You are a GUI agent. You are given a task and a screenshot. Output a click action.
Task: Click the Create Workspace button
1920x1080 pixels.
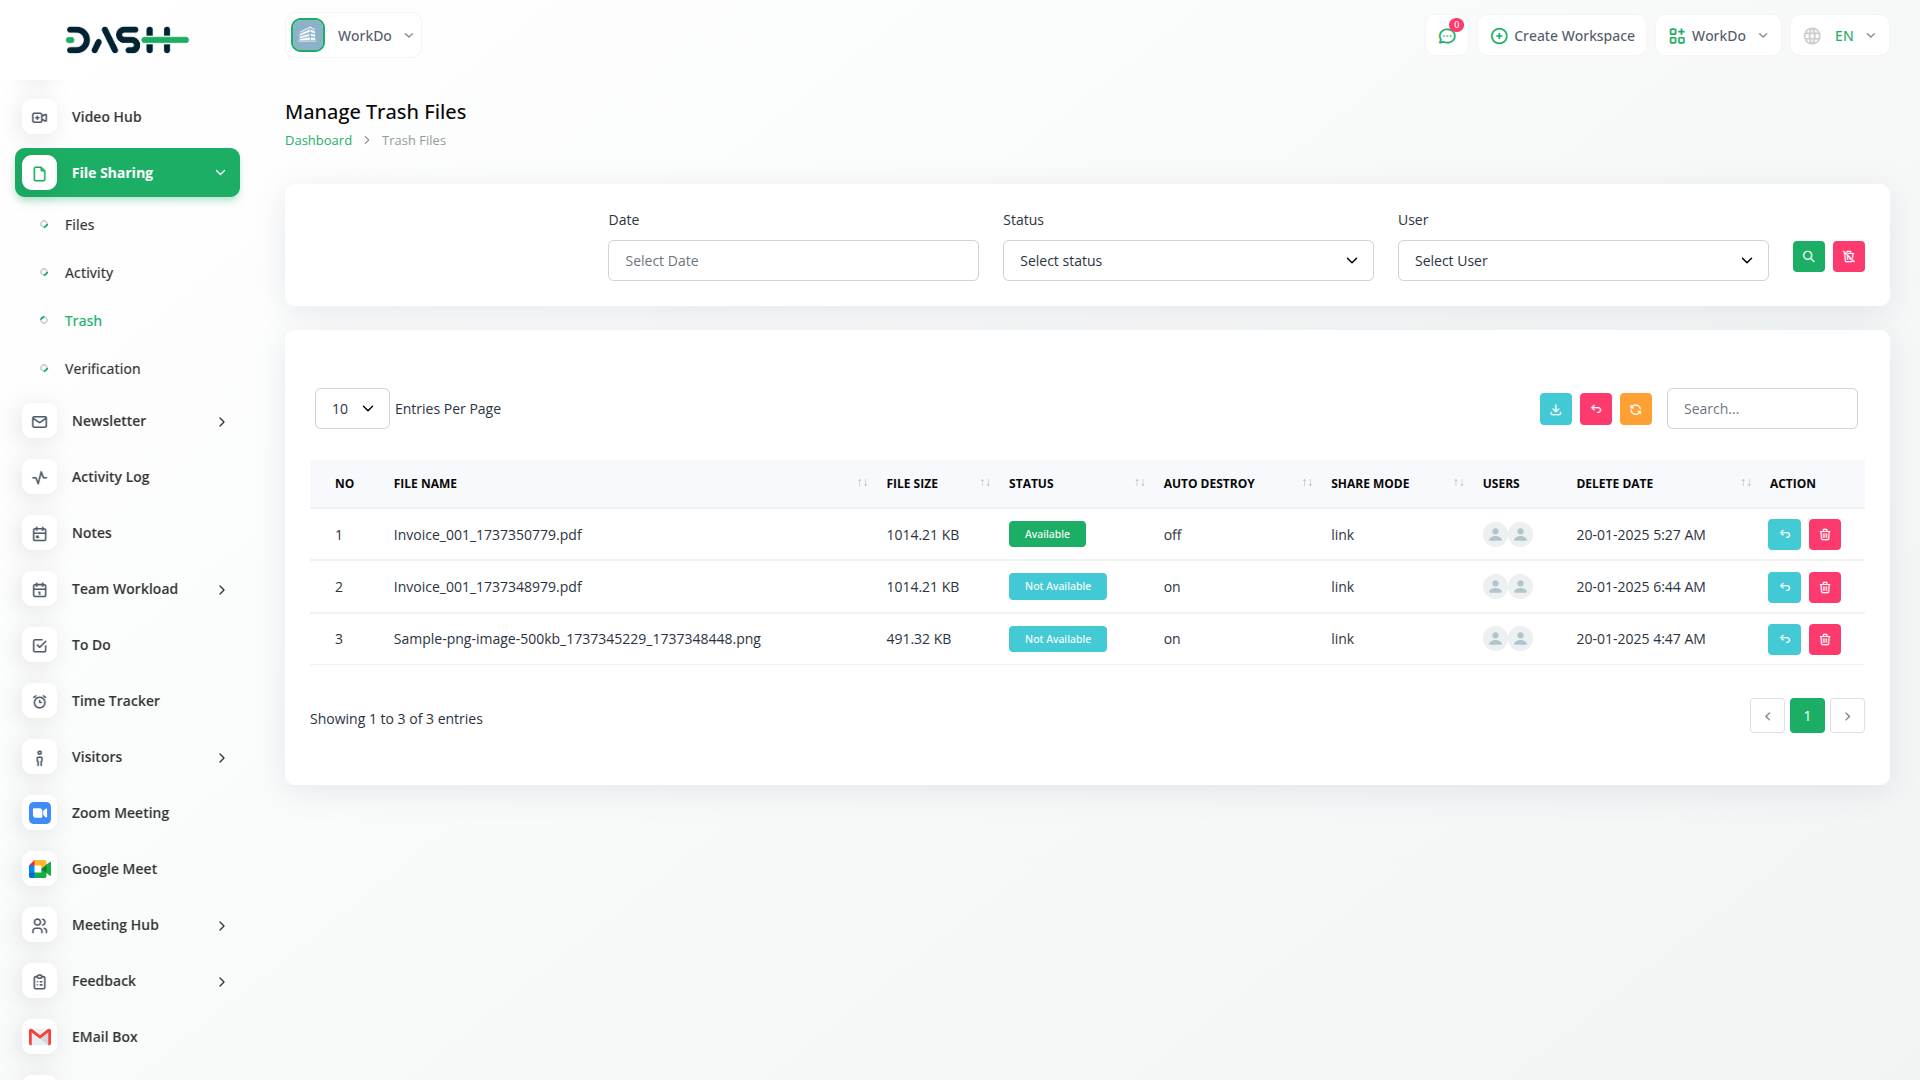[1562, 36]
